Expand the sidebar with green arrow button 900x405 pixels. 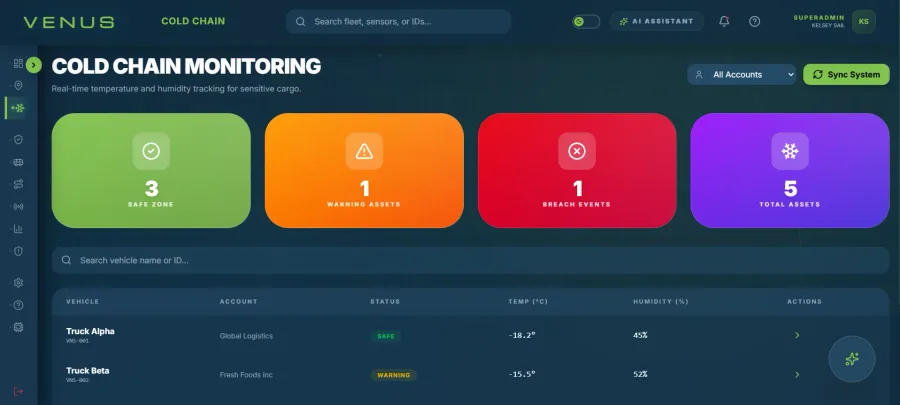tap(34, 65)
